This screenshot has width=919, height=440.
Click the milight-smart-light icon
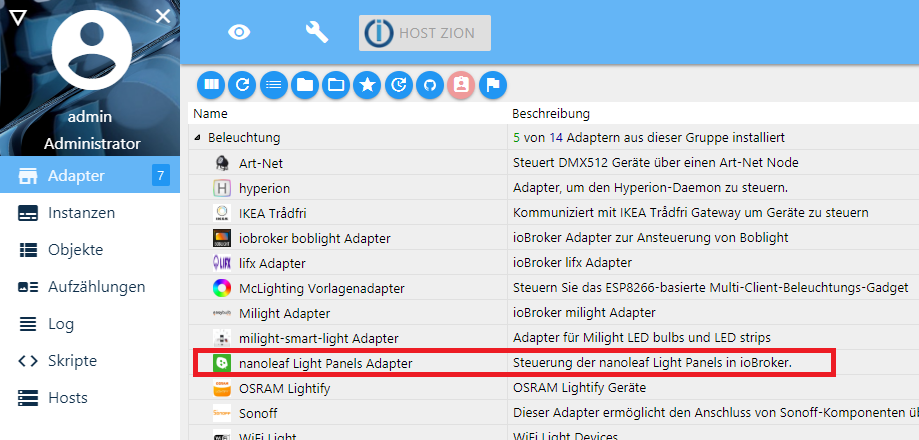click(x=222, y=338)
